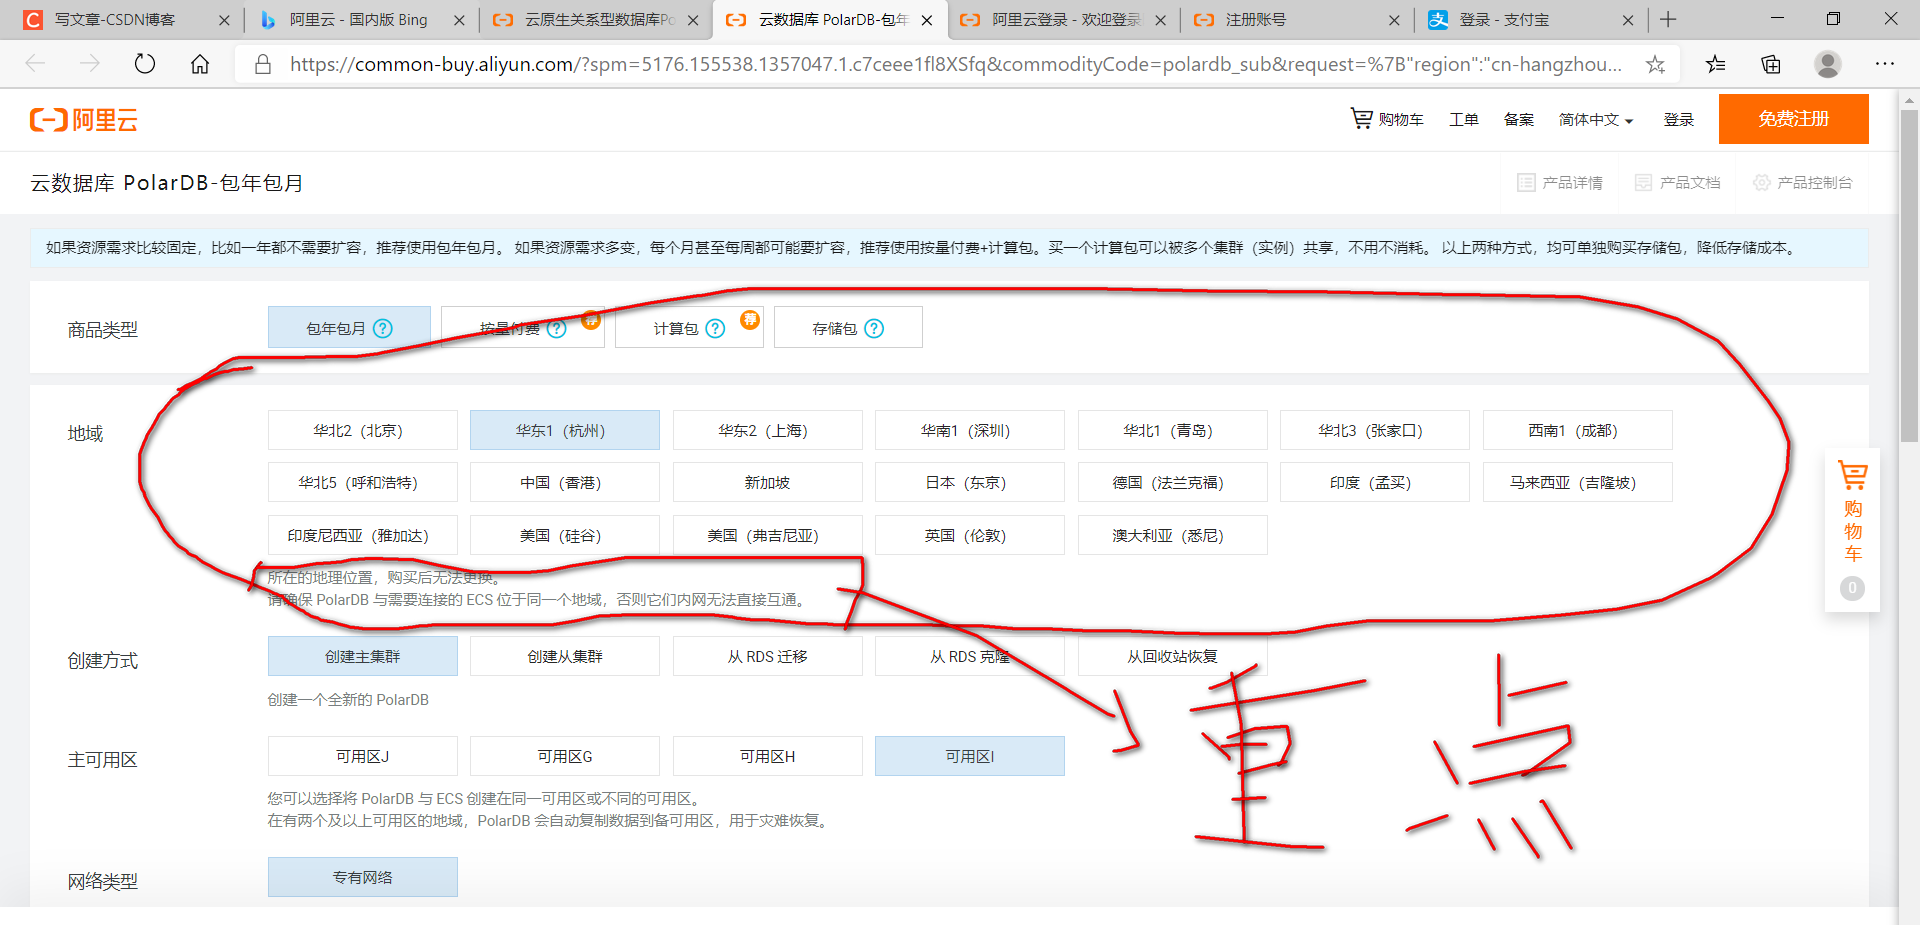Viewport: 1920px width, 925px height.
Task: Select region 华东2（上海）
Action: pyautogui.click(x=767, y=430)
